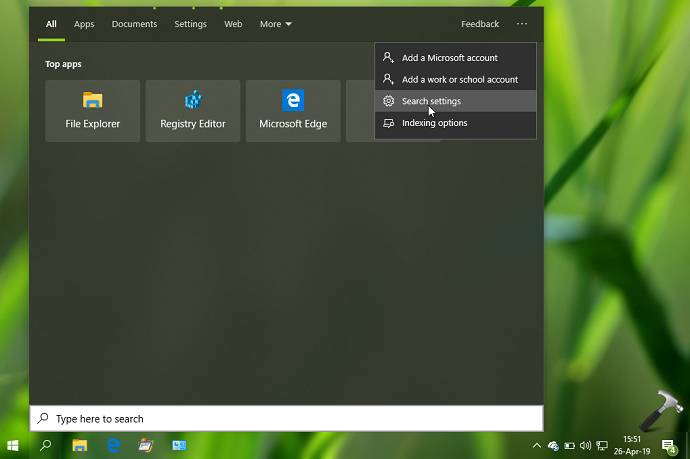Viewport: 690px width, 459px height.
Task: Choose Add a work or school account
Action: click(x=455, y=80)
